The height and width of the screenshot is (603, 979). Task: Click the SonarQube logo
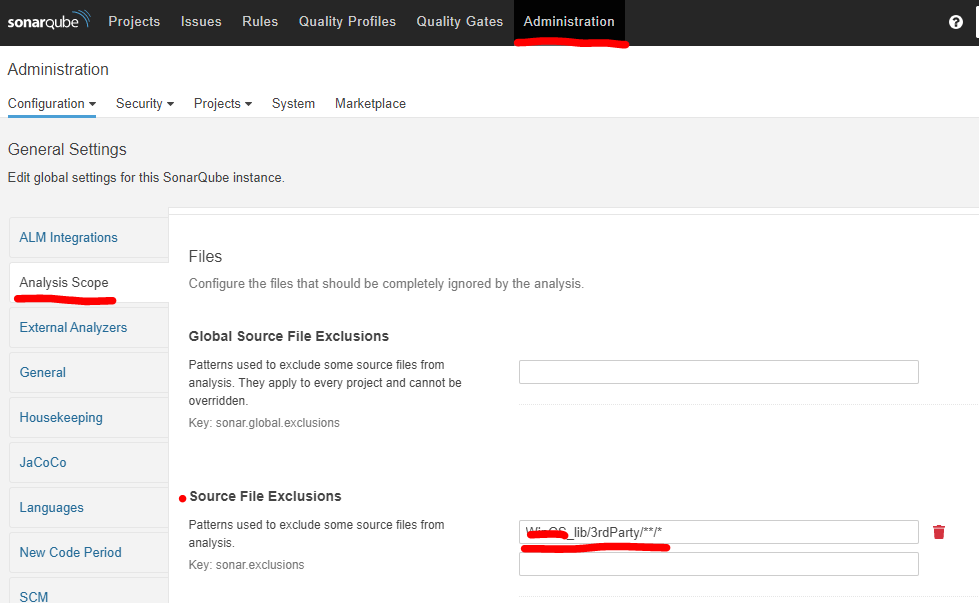(x=49, y=21)
